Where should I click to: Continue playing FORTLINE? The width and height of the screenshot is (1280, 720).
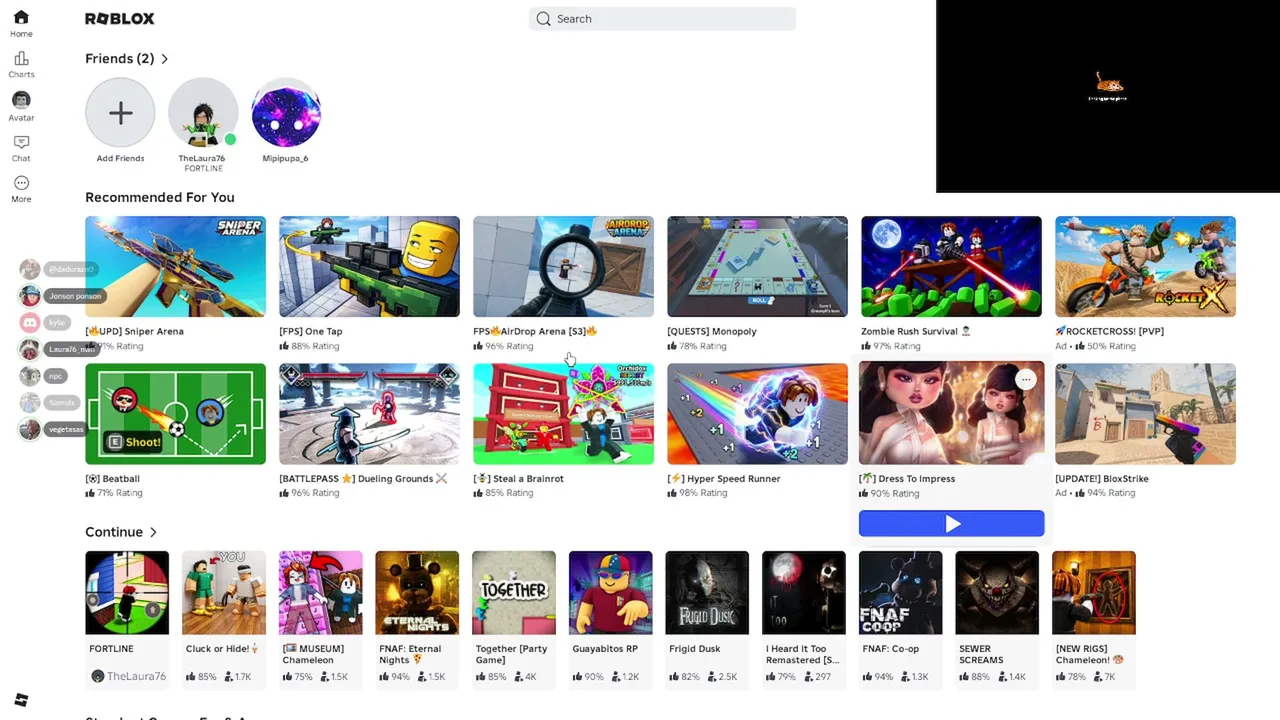(x=127, y=593)
